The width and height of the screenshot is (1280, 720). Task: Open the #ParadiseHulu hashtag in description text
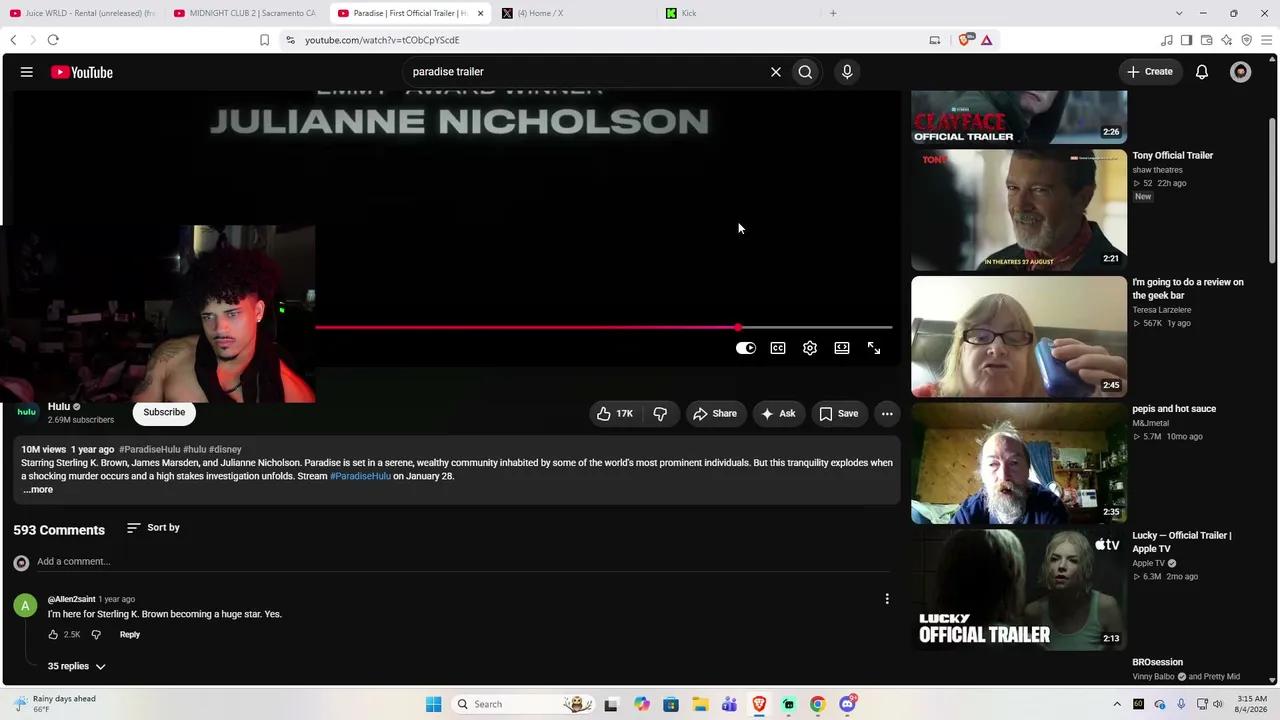click(x=360, y=476)
